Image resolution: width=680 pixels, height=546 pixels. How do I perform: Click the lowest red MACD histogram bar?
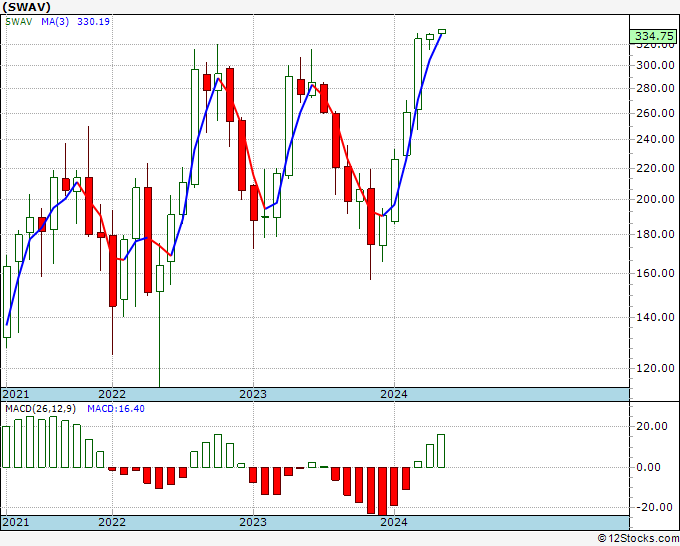click(382, 491)
